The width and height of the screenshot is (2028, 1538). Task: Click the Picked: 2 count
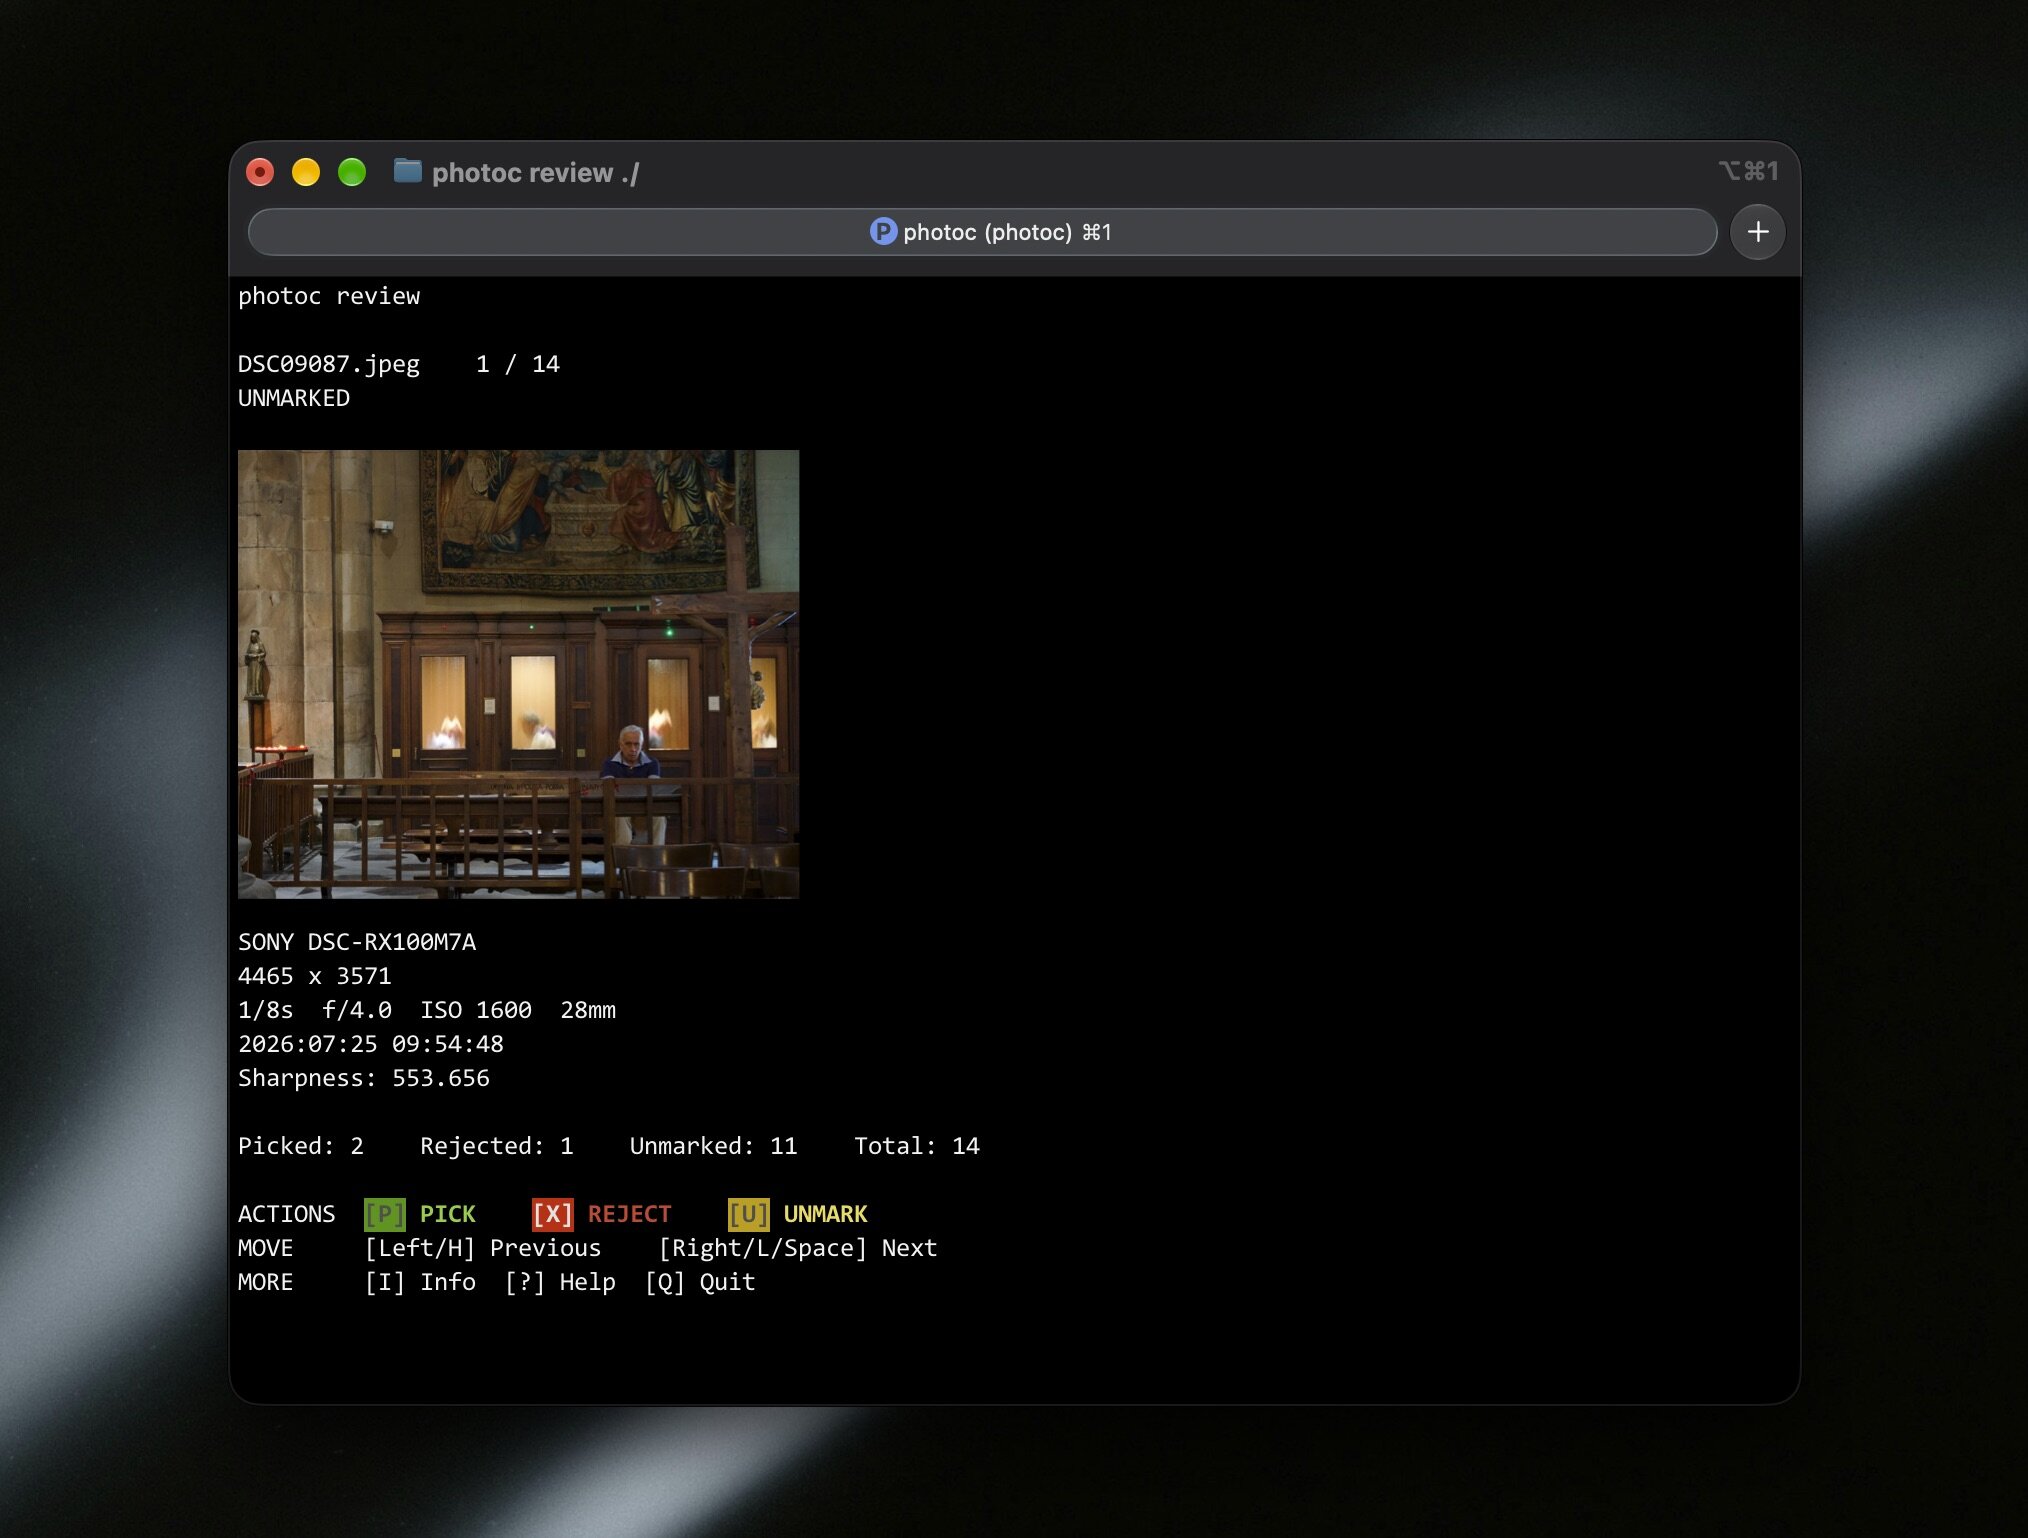pos(301,1146)
